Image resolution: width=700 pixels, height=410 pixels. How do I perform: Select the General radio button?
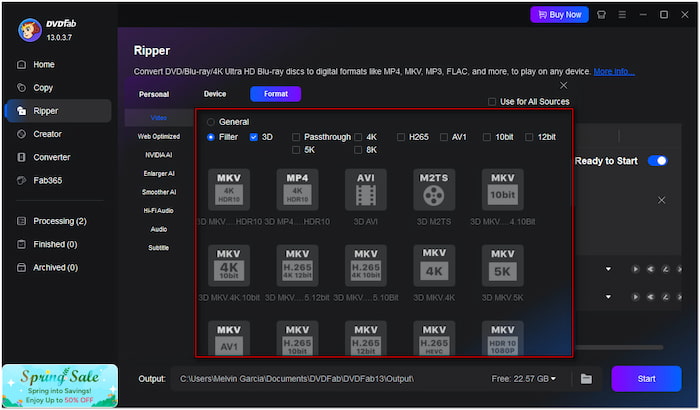click(x=211, y=122)
